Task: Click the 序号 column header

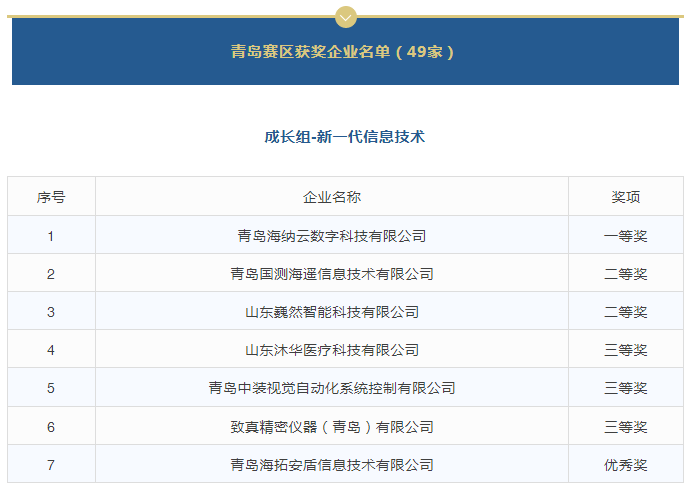Action: point(51,196)
